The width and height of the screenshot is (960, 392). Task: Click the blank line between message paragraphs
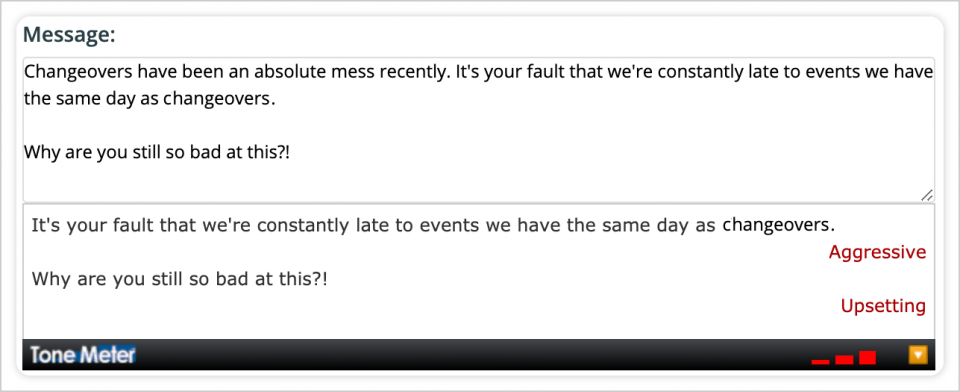[x=479, y=125]
